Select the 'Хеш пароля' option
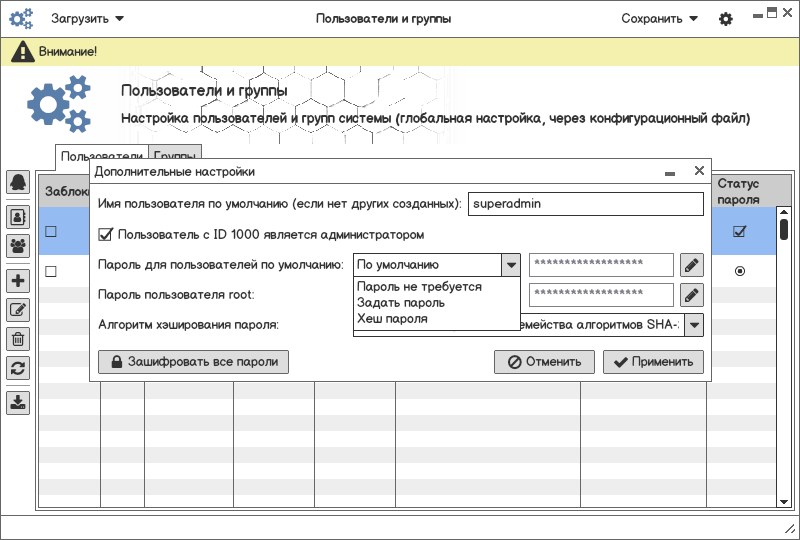 coord(392,319)
